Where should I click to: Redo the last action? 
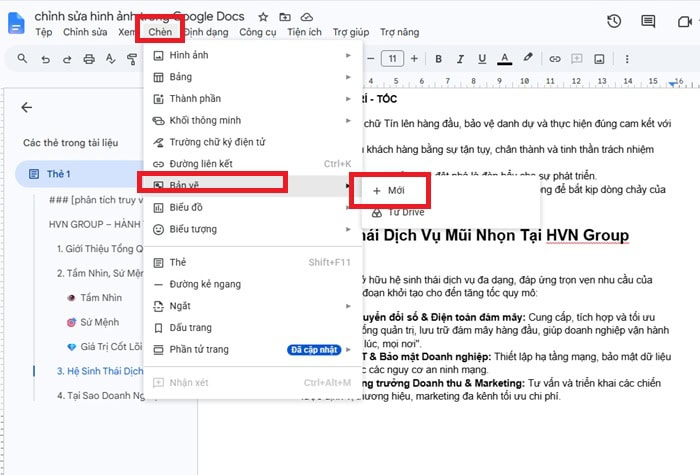(x=67, y=59)
